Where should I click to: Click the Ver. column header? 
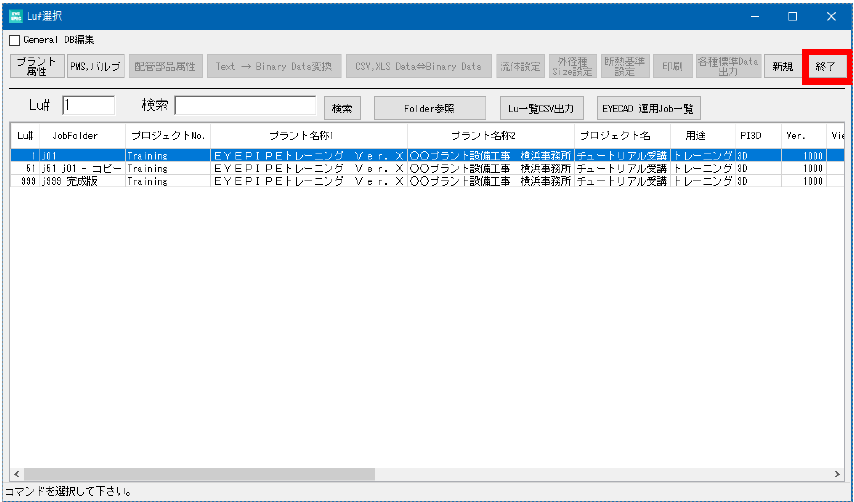coord(804,136)
